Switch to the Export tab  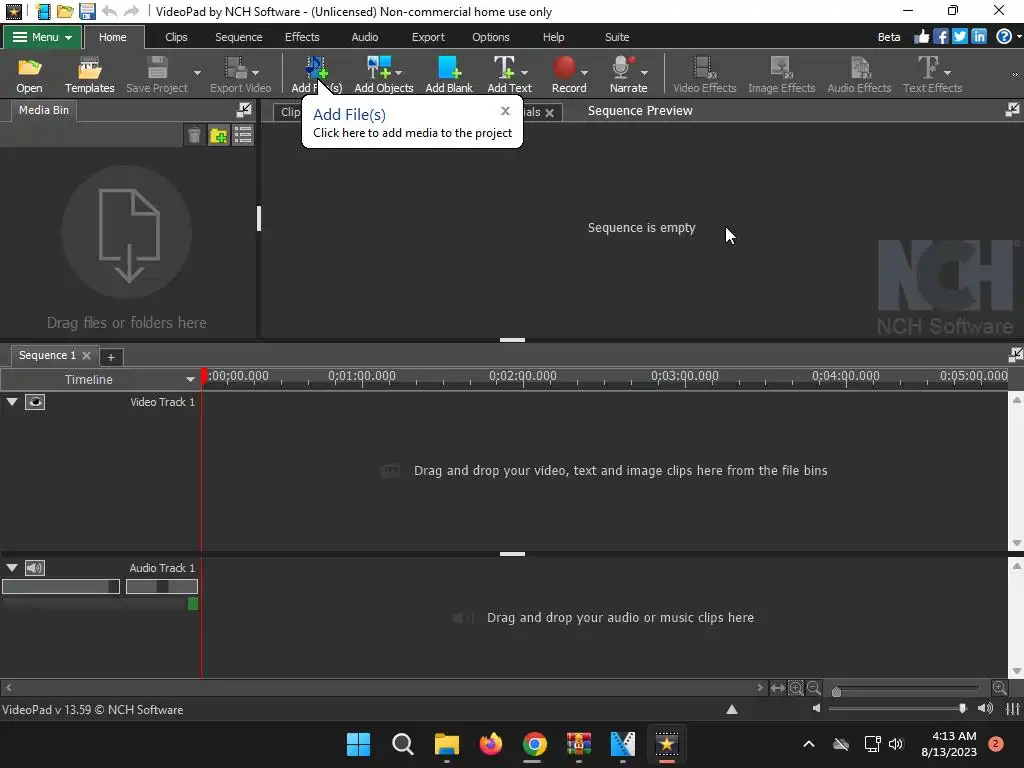(x=428, y=37)
